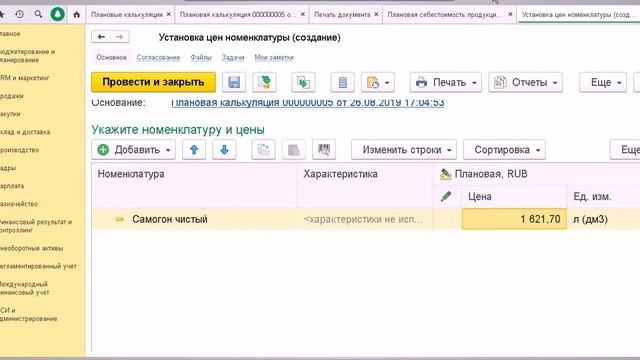
Task: Click the characteristics not used cell
Action: (365, 219)
